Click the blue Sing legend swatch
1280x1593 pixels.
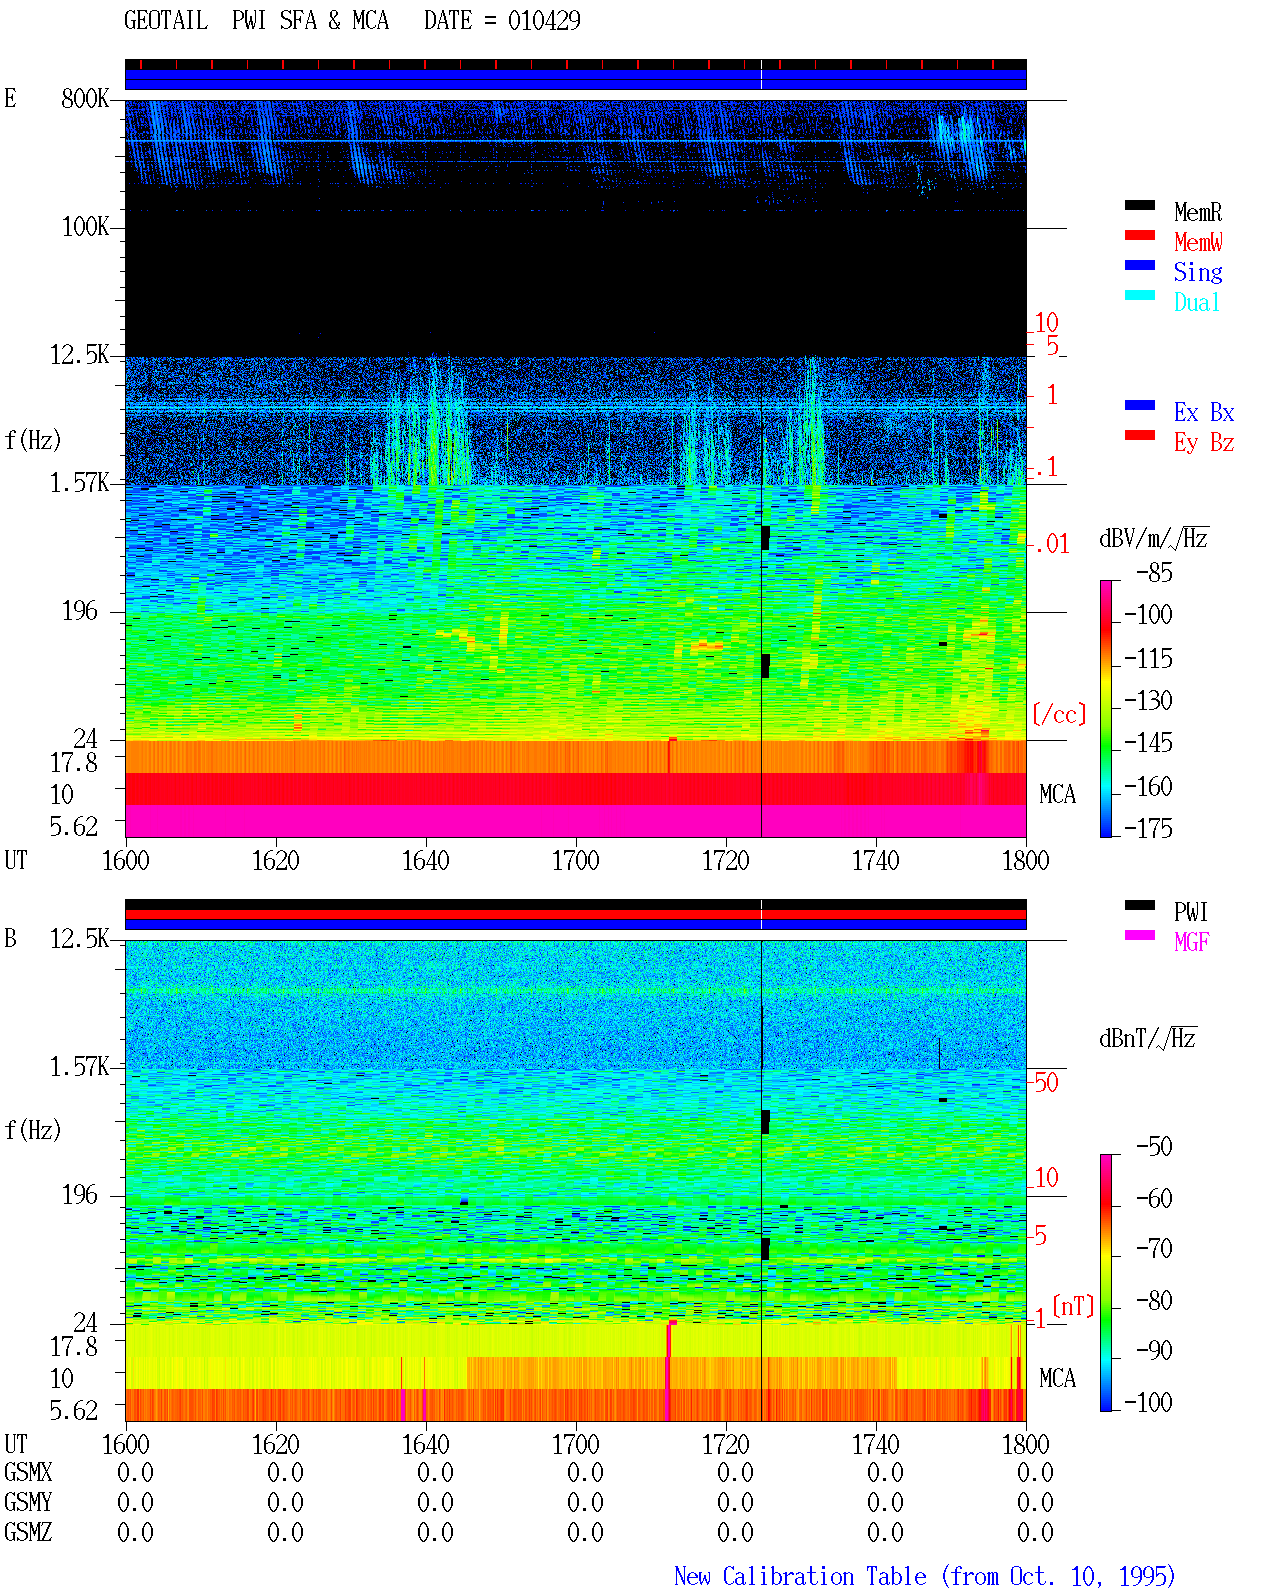[1140, 265]
